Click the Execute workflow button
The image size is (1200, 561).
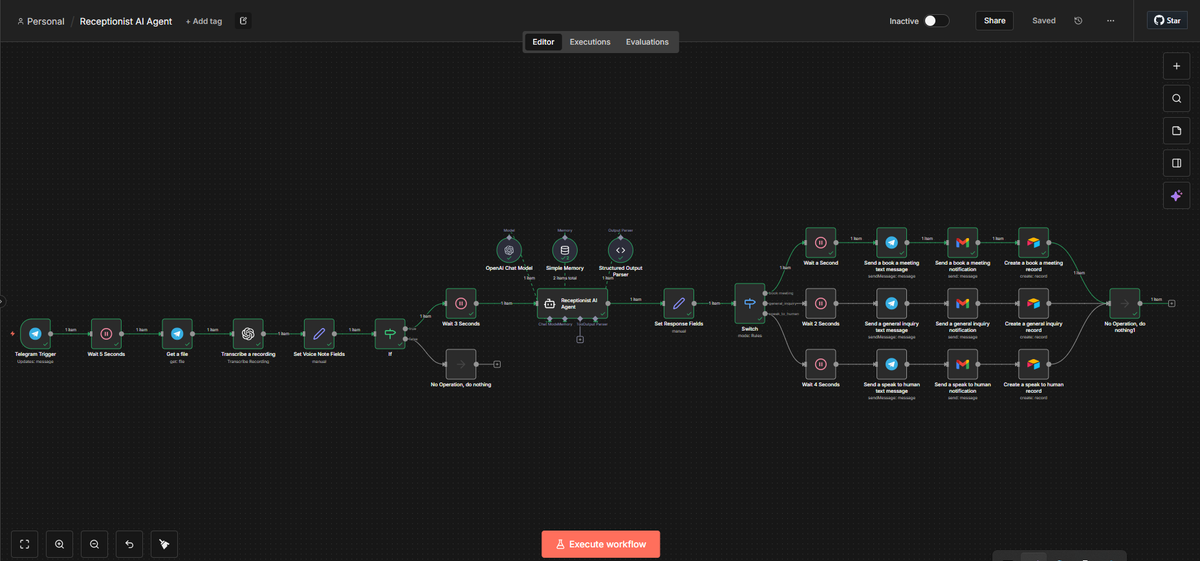(601, 544)
